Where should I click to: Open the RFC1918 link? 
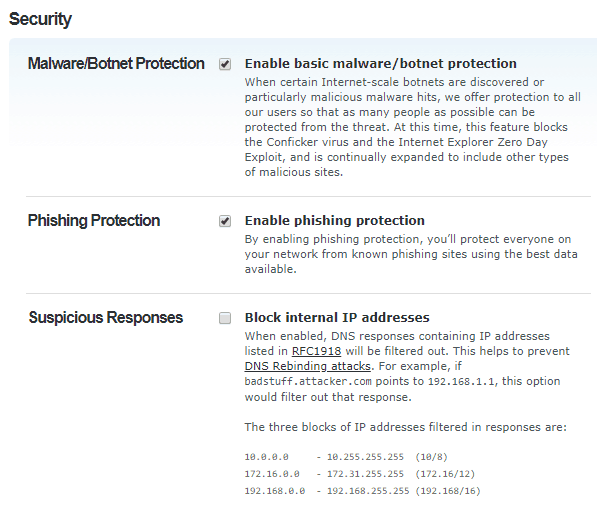coord(316,351)
